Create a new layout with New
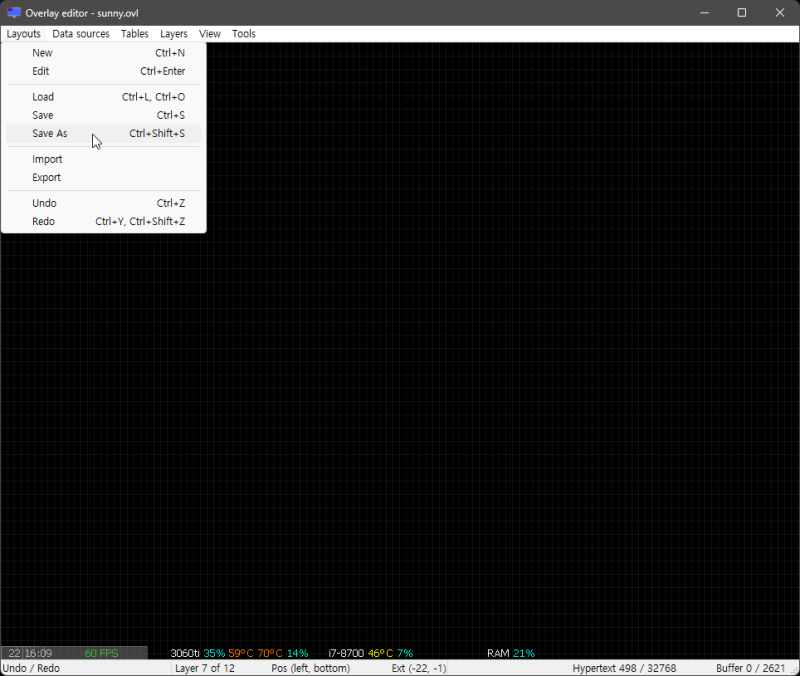Viewport: 800px width, 676px height. click(42, 52)
